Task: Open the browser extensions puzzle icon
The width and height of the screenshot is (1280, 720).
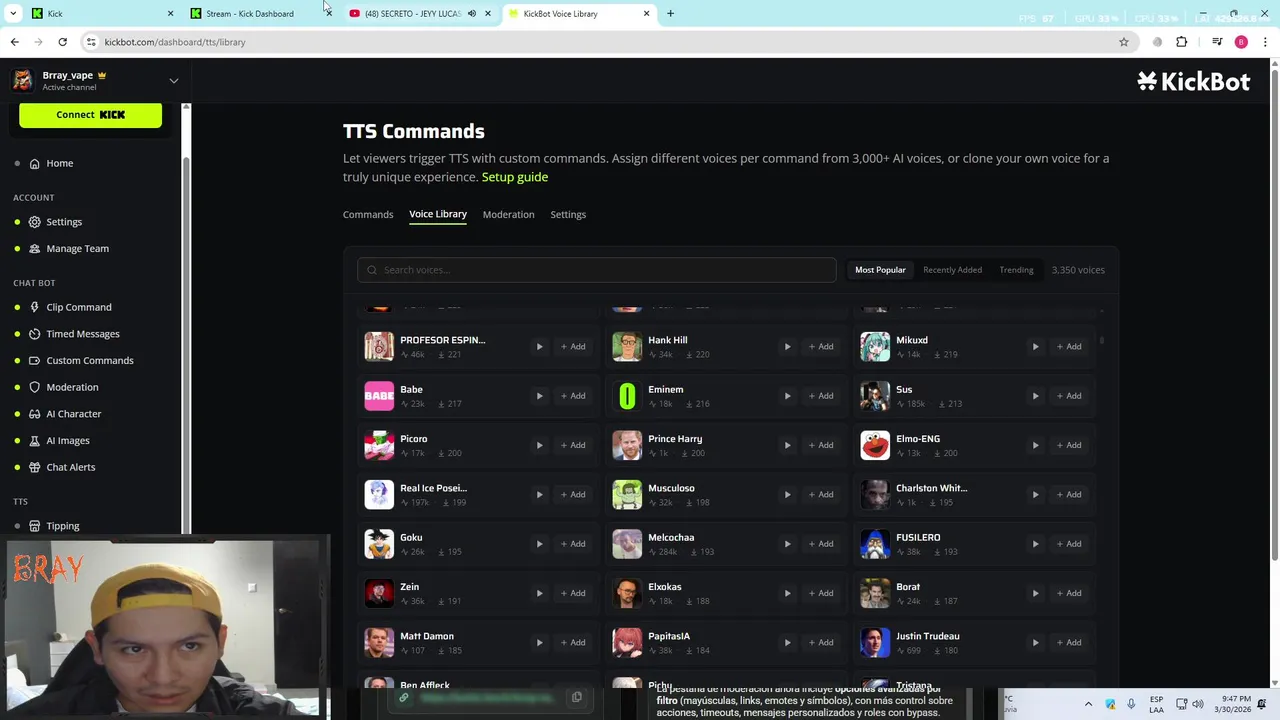Action: (x=1182, y=42)
